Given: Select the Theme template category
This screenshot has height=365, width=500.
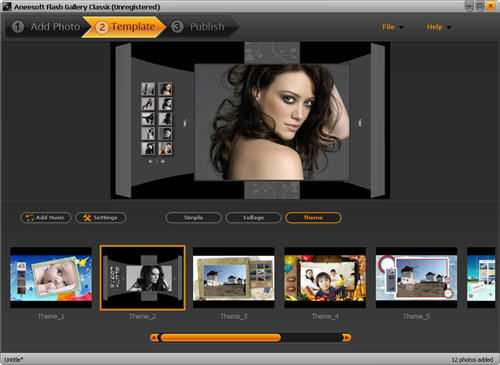Looking at the screenshot, I should [313, 218].
